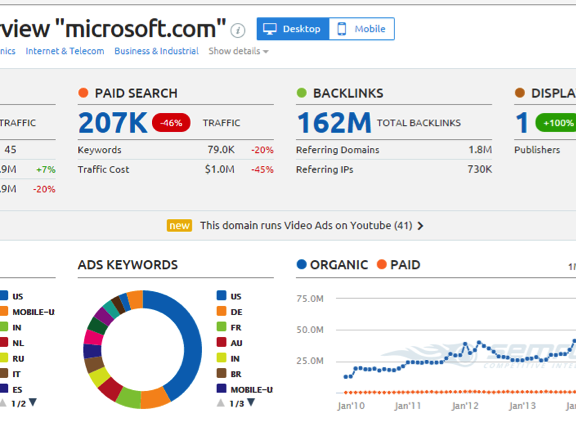Click the Jan'10 label on chart axis
The height and width of the screenshot is (432, 576).
[x=351, y=406]
